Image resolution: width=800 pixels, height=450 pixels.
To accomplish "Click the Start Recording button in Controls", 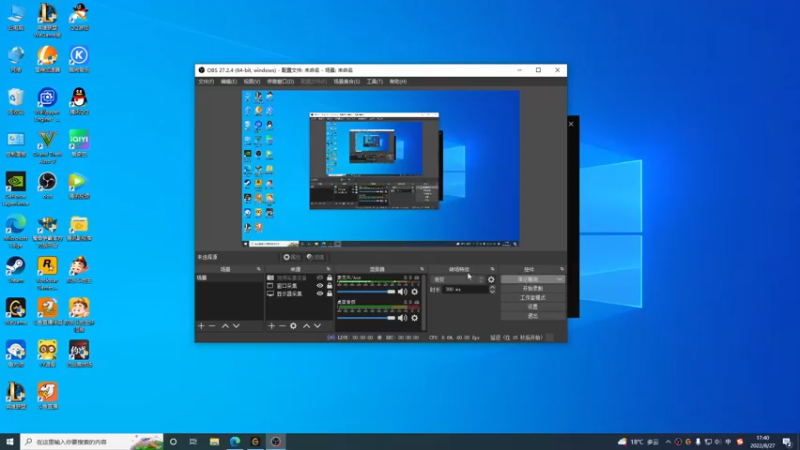I will (533, 288).
